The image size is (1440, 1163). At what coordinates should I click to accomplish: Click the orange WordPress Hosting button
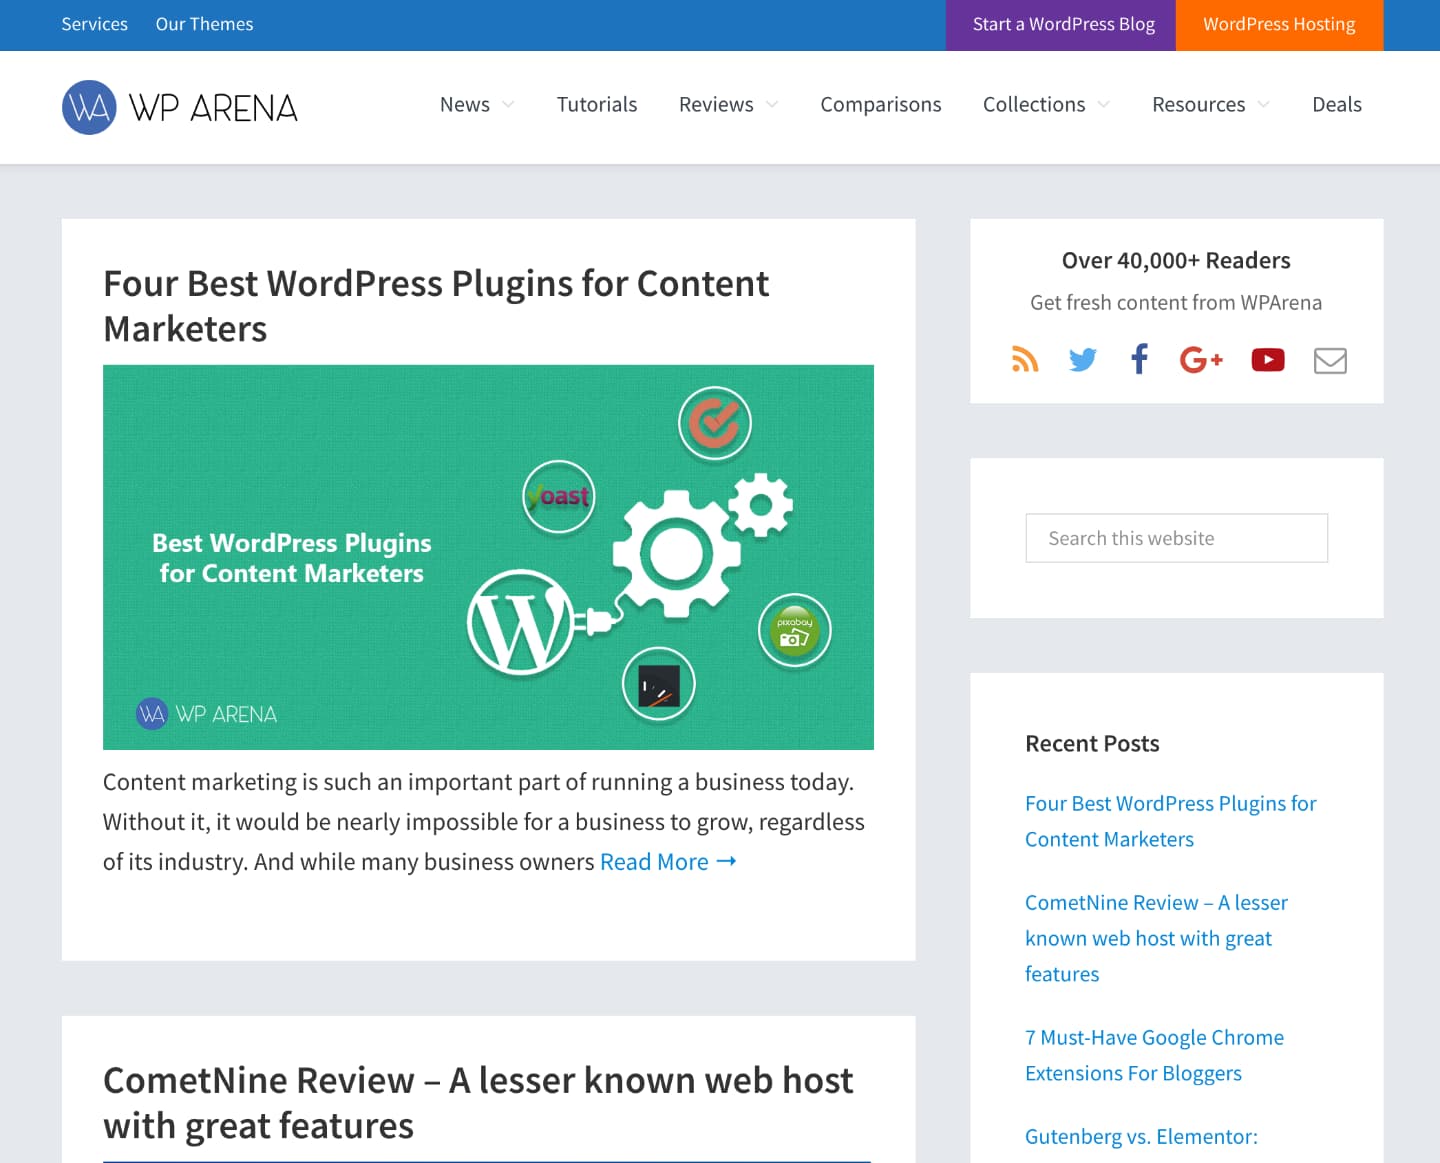[x=1279, y=25]
